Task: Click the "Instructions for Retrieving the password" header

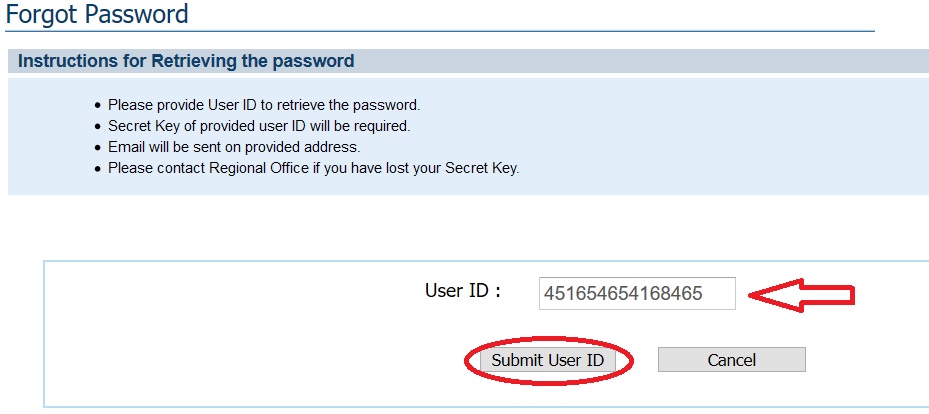Action: click(x=186, y=61)
